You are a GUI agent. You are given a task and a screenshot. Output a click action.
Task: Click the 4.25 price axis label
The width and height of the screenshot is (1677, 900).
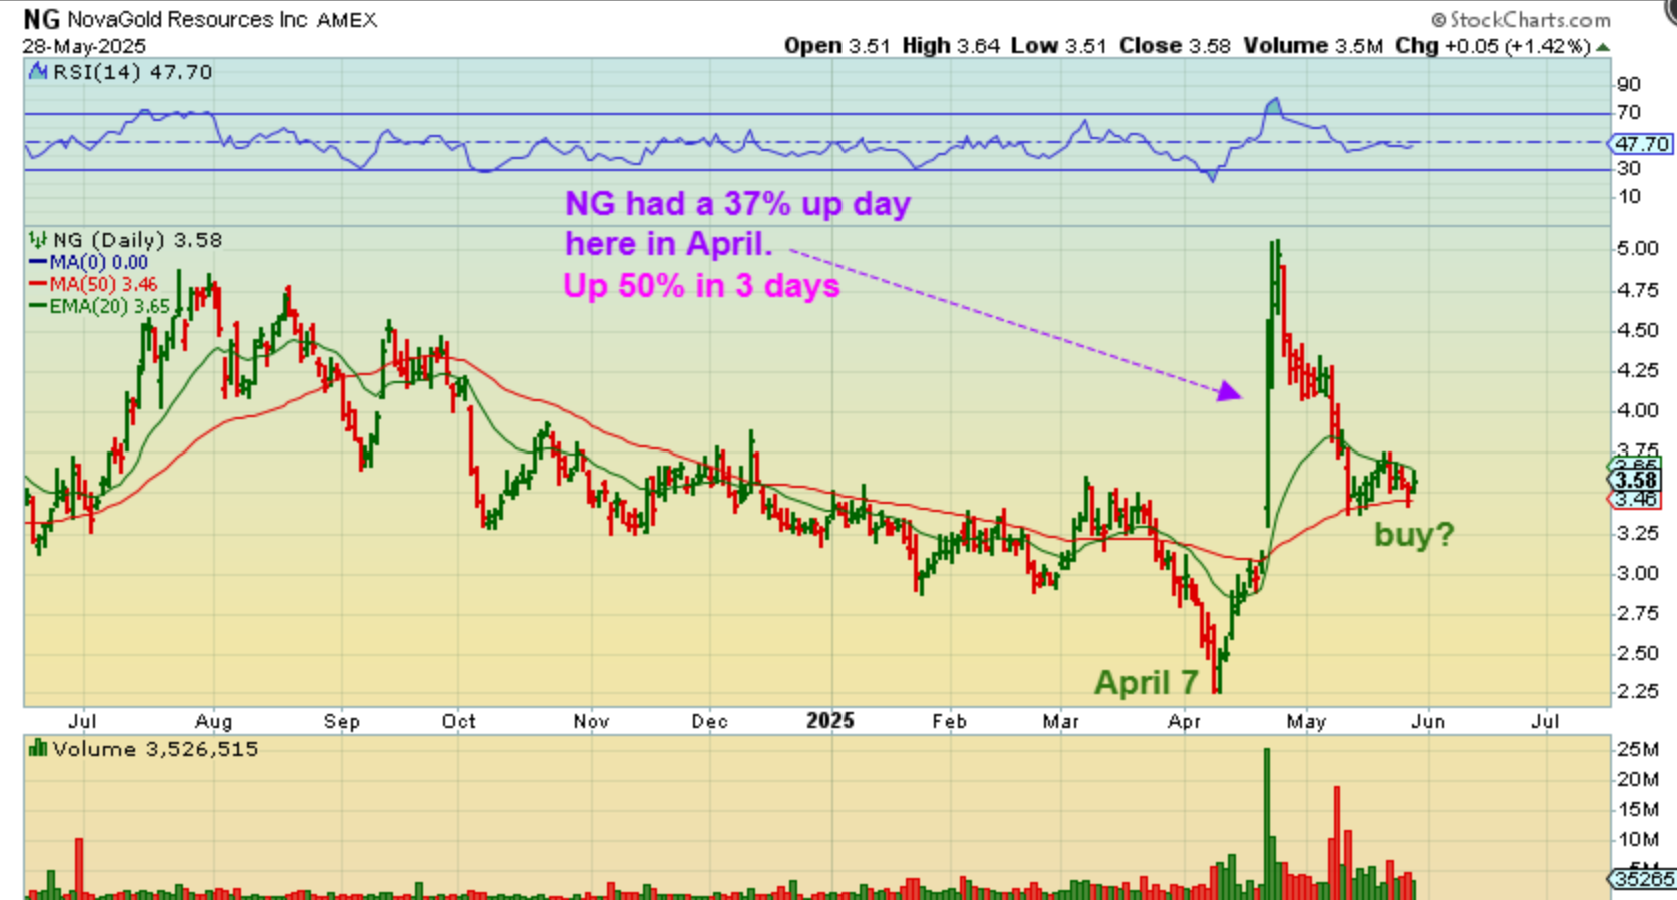[1638, 370]
